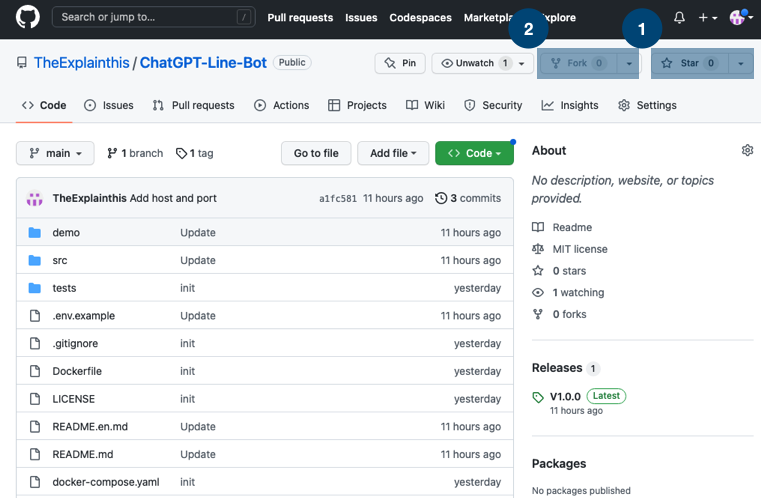Open the Releases heading link

(566, 368)
